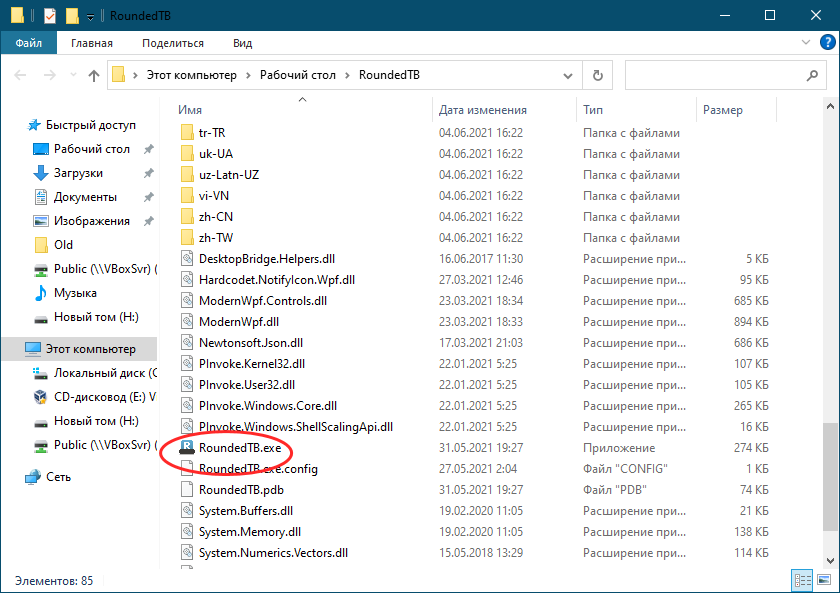Click Этот компьютер in the address breadcrumb

coord(191,75)
